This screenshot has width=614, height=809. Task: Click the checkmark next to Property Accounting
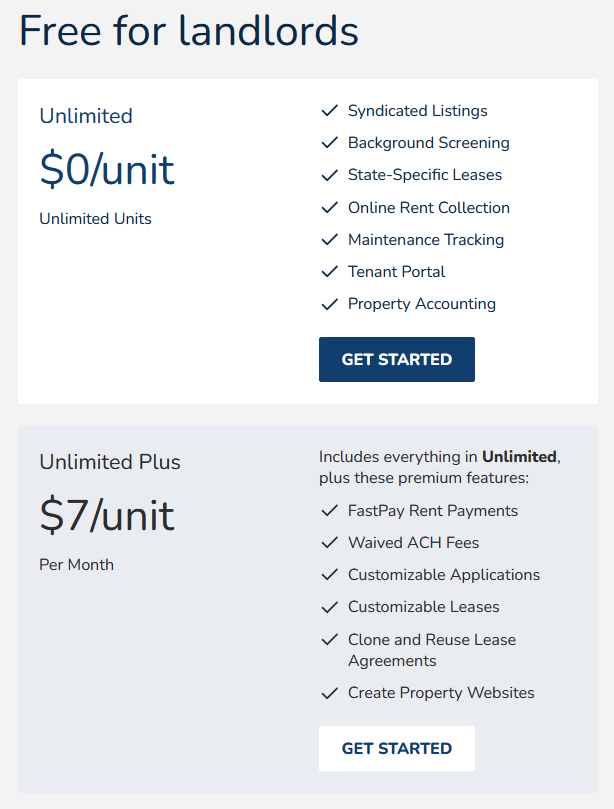[x=329, y=304]
